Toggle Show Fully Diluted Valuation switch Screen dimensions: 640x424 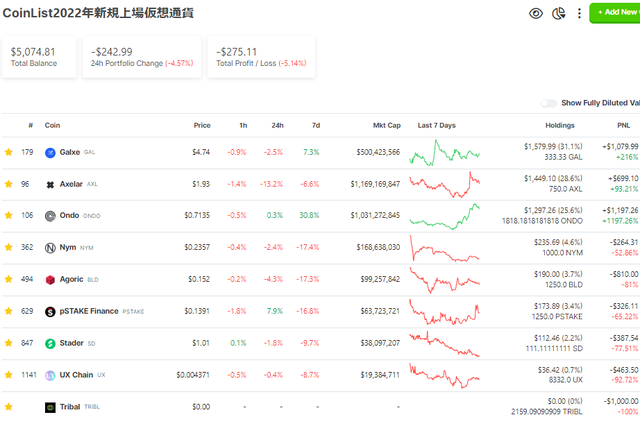coord(549,103)
